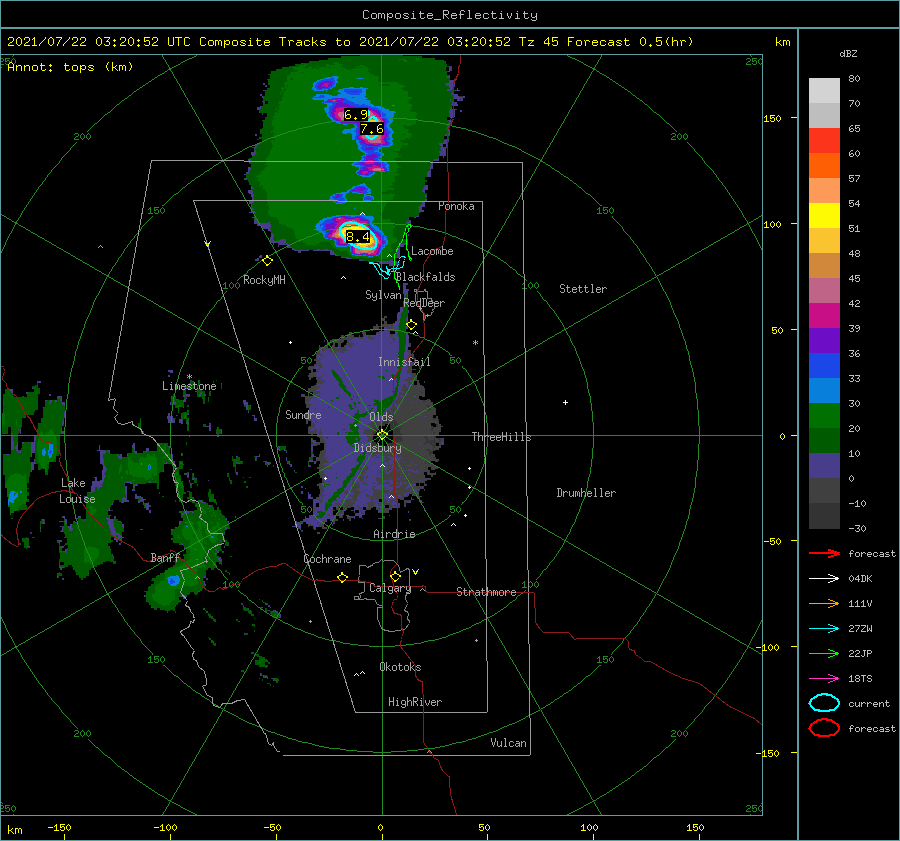Image resolution: width=900 pixels, height=841 pixels.
Task: Click the magenta 18TS arrow icon
Action: tap(824, 679)
